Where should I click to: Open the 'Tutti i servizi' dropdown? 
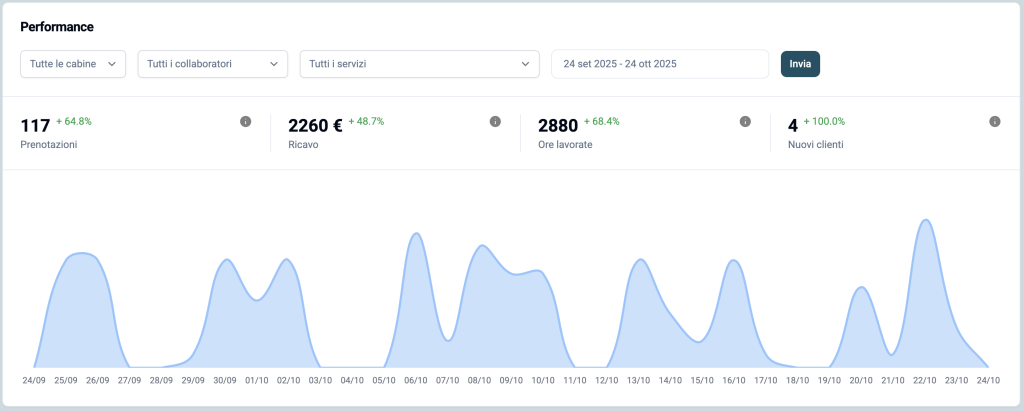pos(419,64)
